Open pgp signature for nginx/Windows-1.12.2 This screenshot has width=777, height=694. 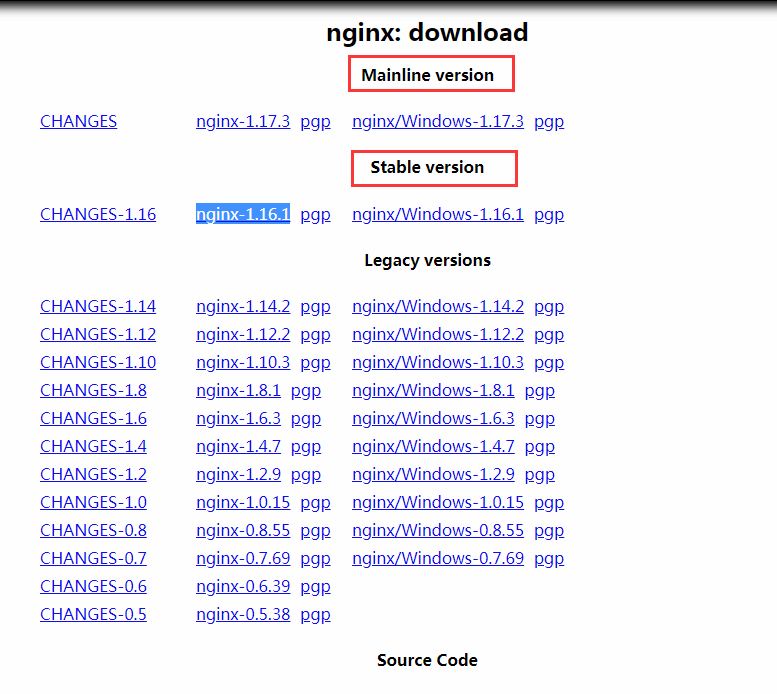tap(549, 335)
